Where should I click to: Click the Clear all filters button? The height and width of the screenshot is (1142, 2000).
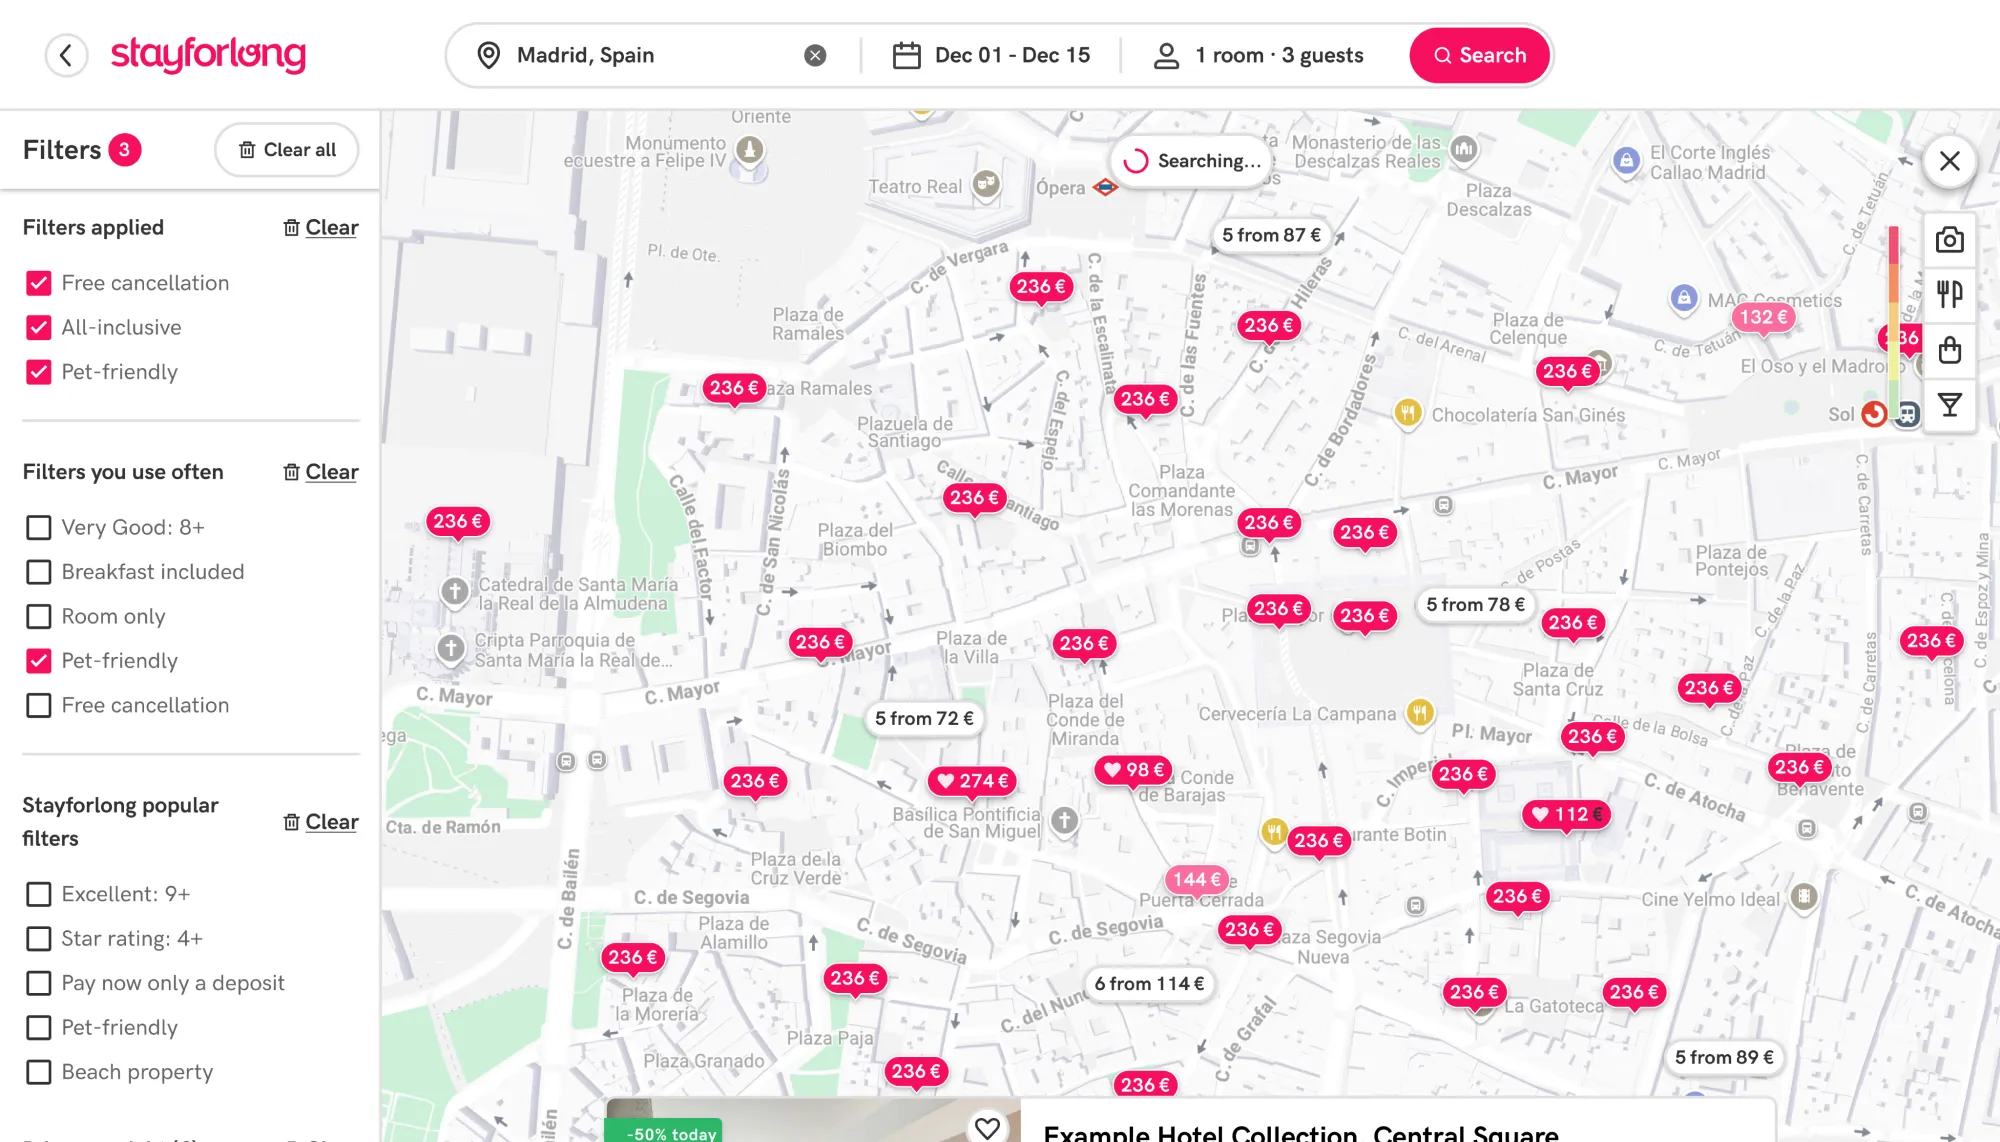point(287,150)
